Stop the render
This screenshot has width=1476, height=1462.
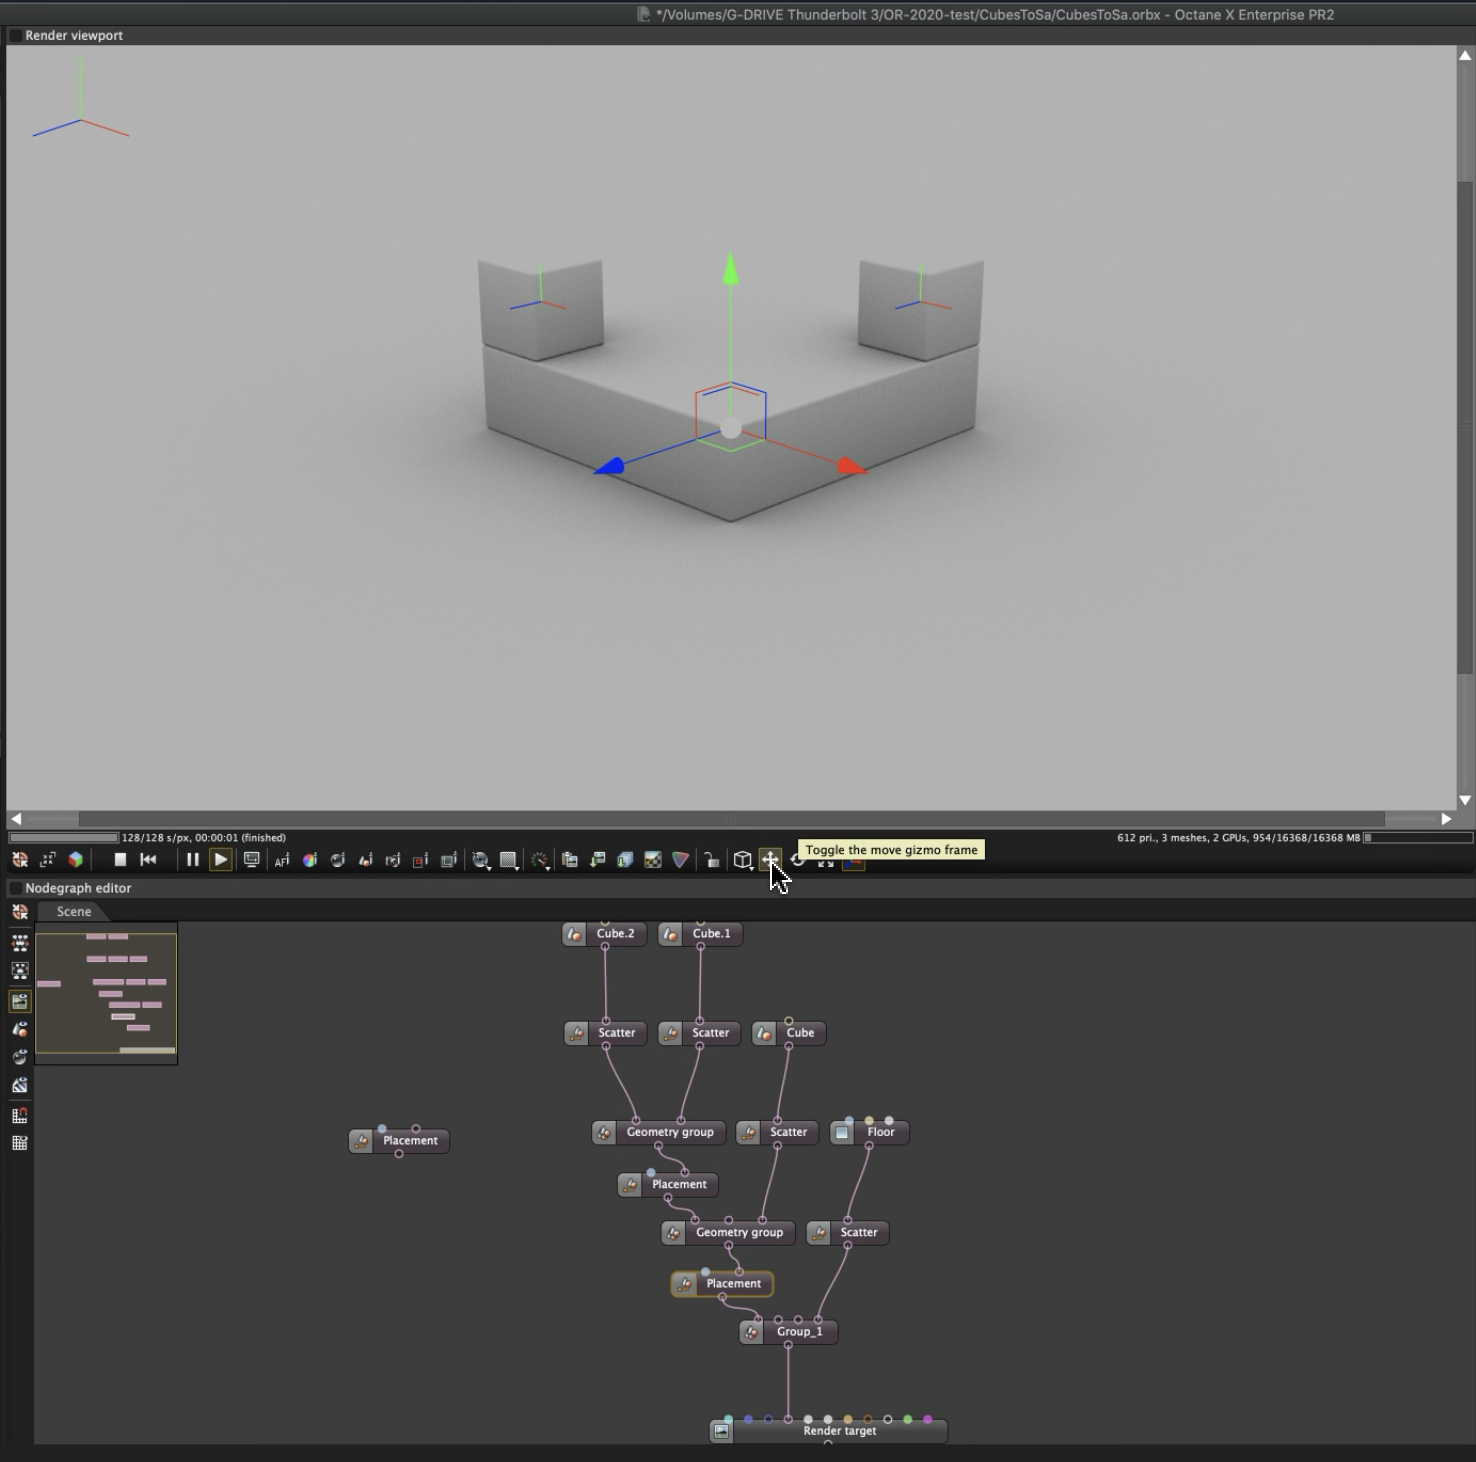pyautogui.click(x=120, y=860)
